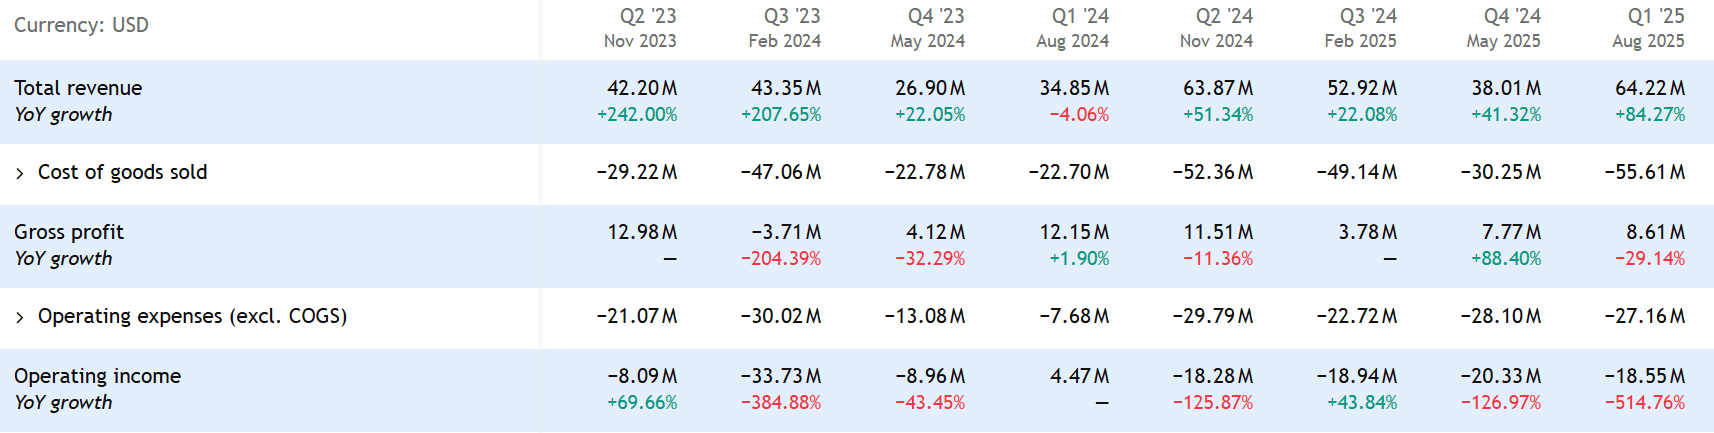The width and height of the screenshot is (1714, 433).
Task: Select Q2 '24 cost of goods −52.36M
Action: point(1213,172)
